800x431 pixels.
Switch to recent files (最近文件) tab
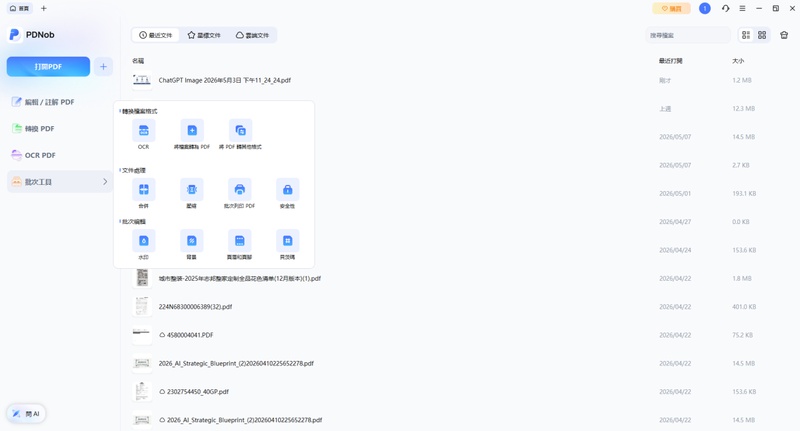pyautogui.click(x=156, y=35)
